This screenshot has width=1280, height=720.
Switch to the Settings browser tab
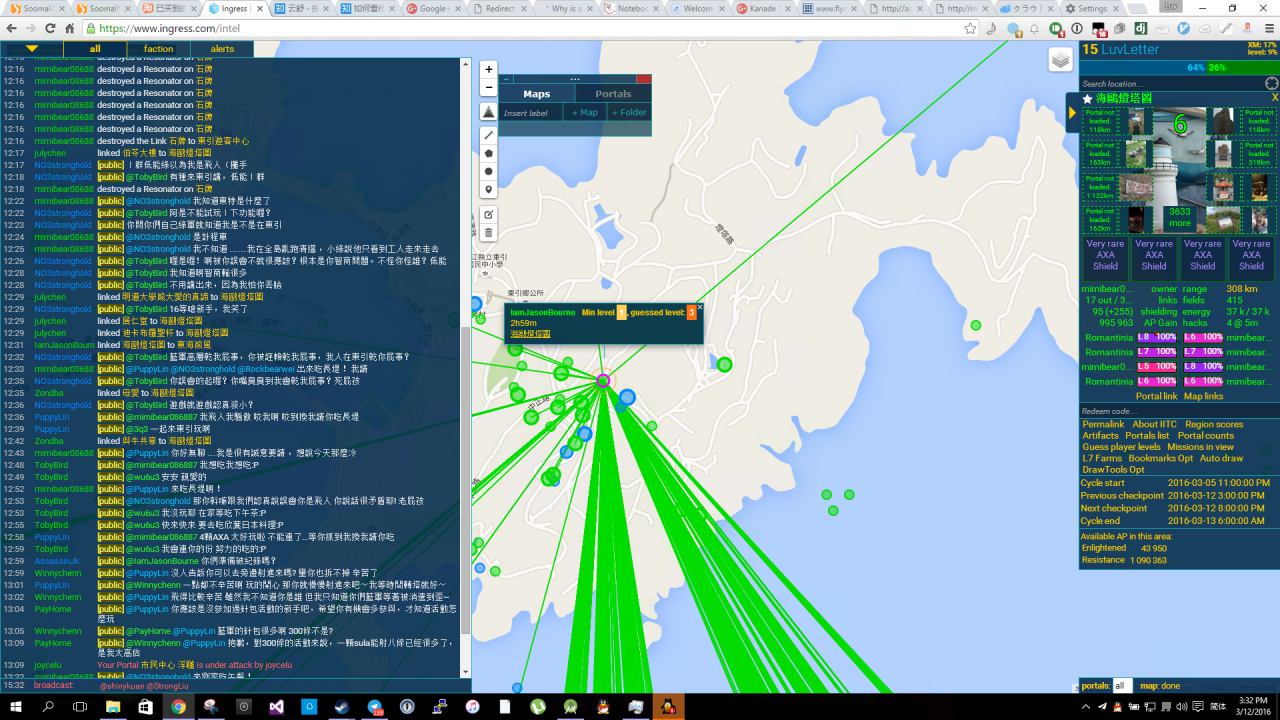(1092, 9)
